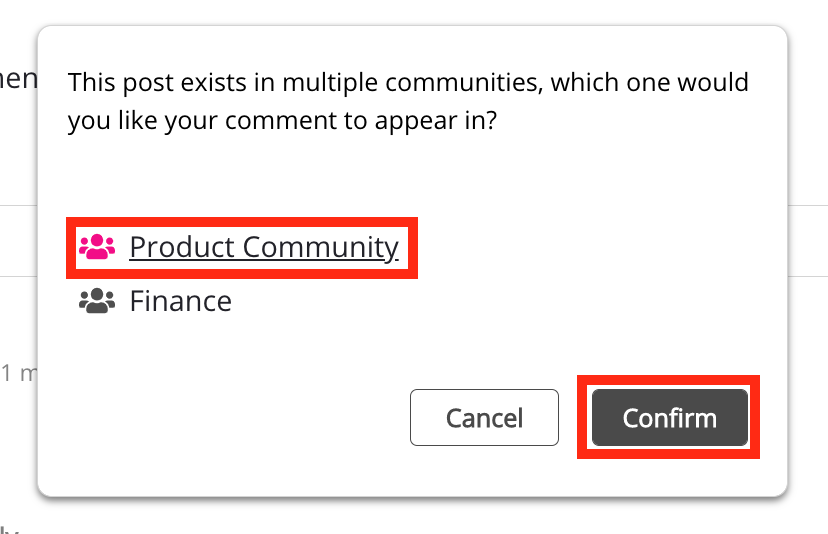Tap the highlighted pink community icon

[97, 247]
